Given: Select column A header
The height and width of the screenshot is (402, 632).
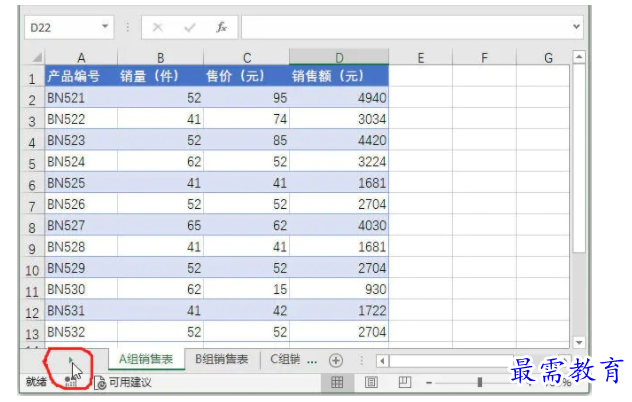Looking at the screenshot, I should [81, 58].
